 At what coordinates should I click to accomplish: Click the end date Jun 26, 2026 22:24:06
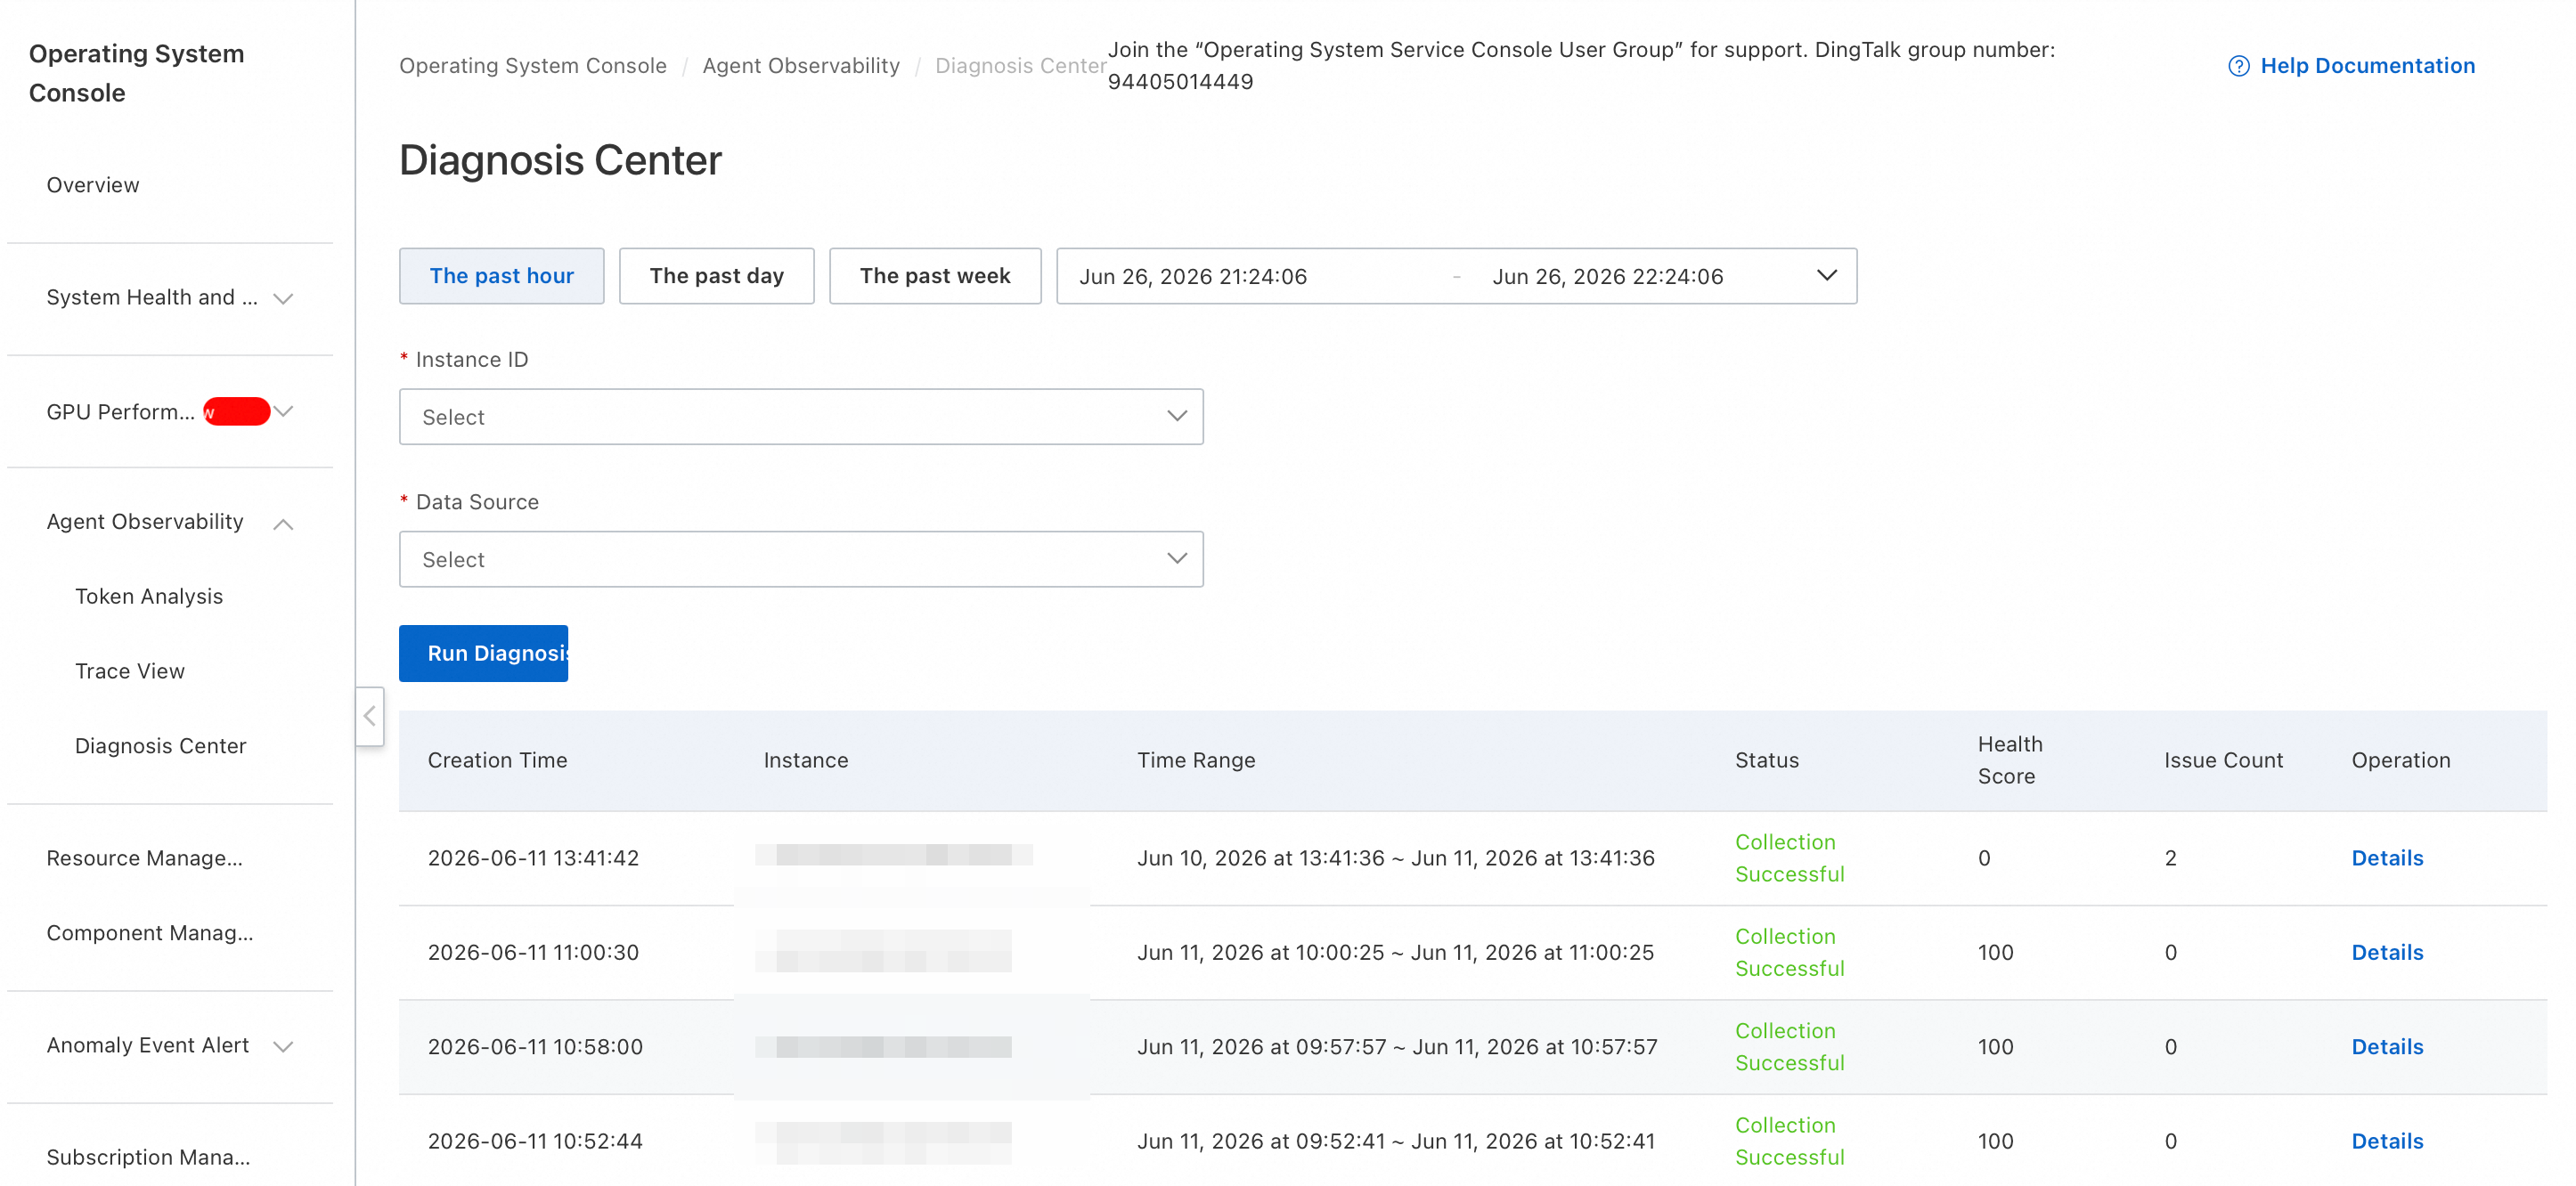click(x=1607, y=276)
